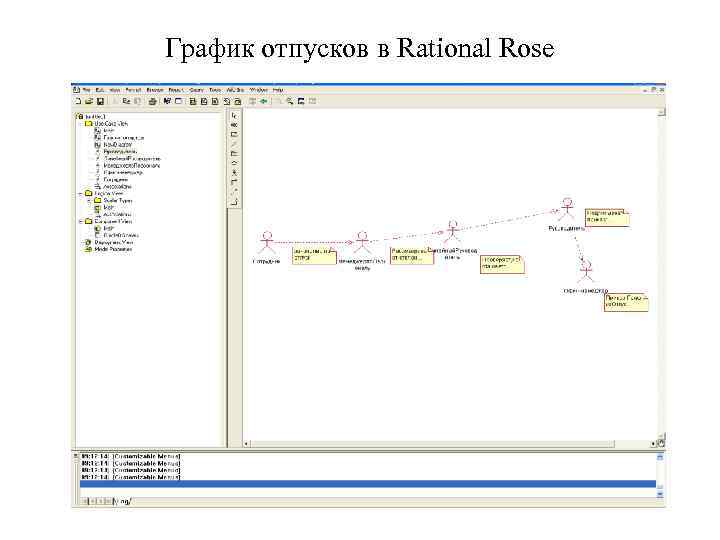720x540 pixels.
Task: Open the Format menu
Action: 133,90
